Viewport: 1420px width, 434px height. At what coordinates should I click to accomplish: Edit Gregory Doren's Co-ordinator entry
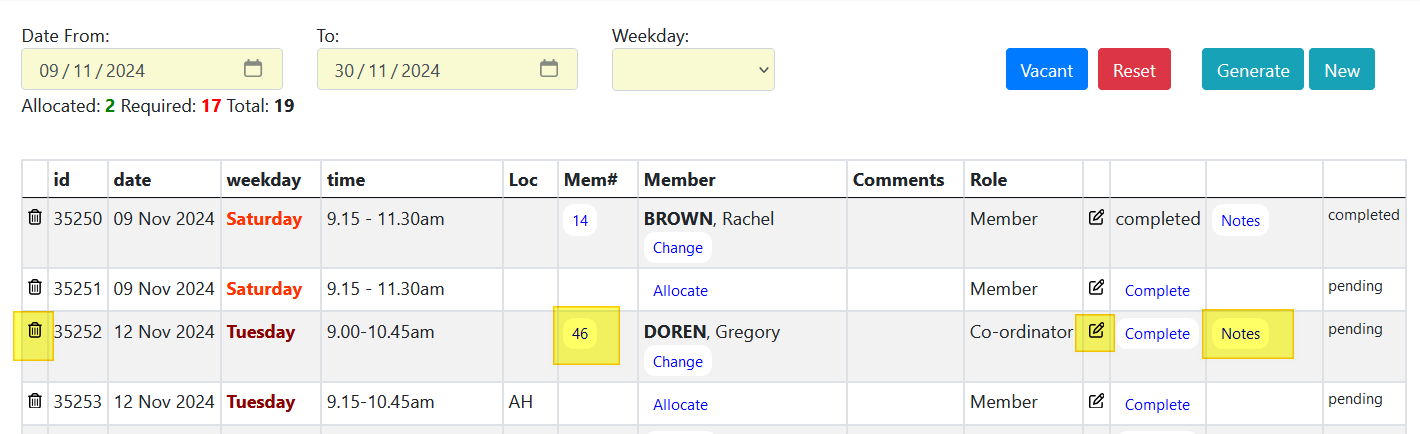[1096, 330]
